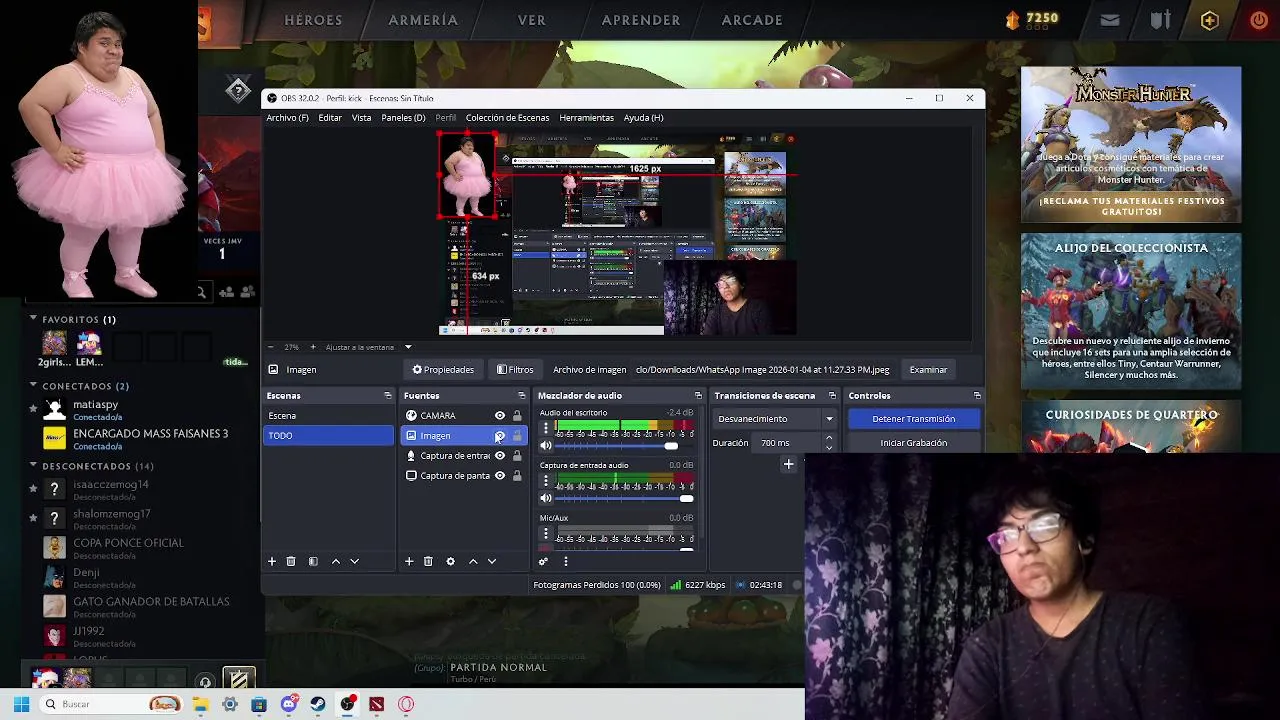This screenshot has width=1280, height=720.
Task: Delete selected source with the Fuentes trash icon
Action: pos(428,562)
